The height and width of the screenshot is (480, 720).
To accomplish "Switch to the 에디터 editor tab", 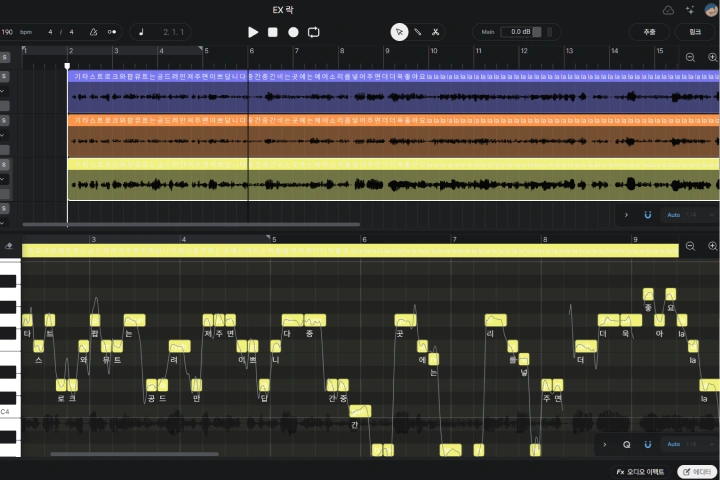I will pyautogui.click(x=697, y=472).
